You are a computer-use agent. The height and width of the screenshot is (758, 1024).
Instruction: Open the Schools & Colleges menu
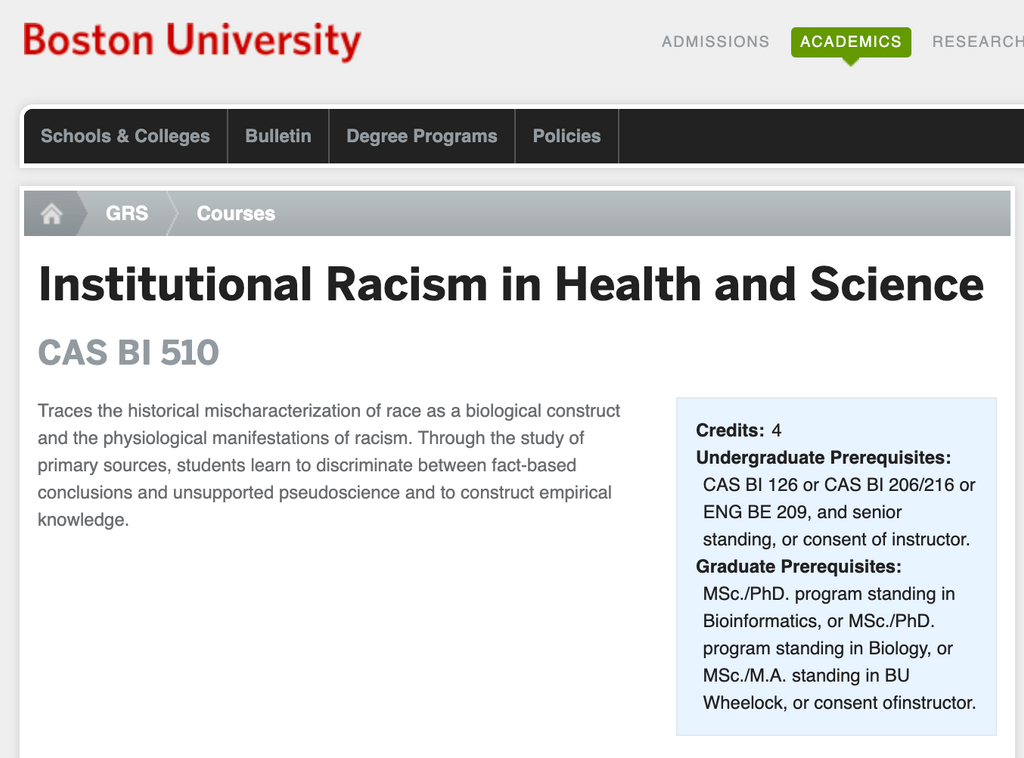click(x=125, y=136)
